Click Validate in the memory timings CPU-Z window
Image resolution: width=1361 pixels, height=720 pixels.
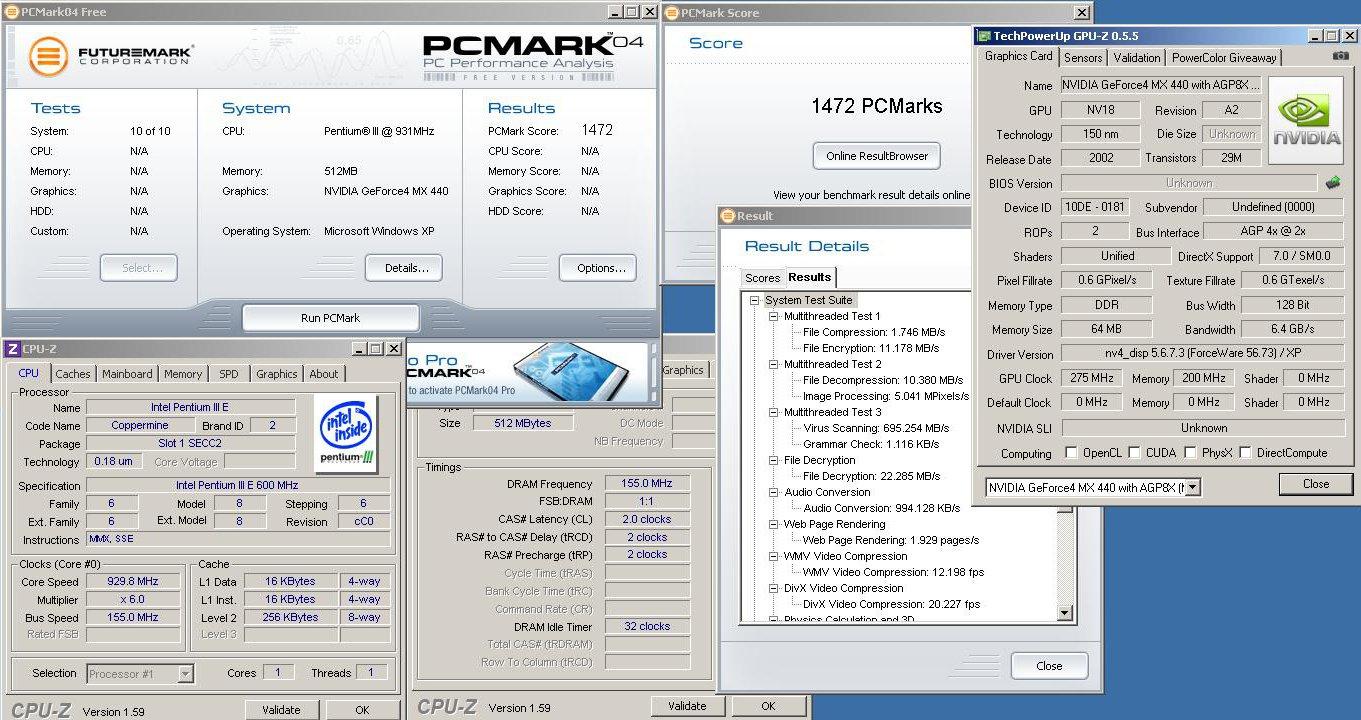tap(687, 706)
